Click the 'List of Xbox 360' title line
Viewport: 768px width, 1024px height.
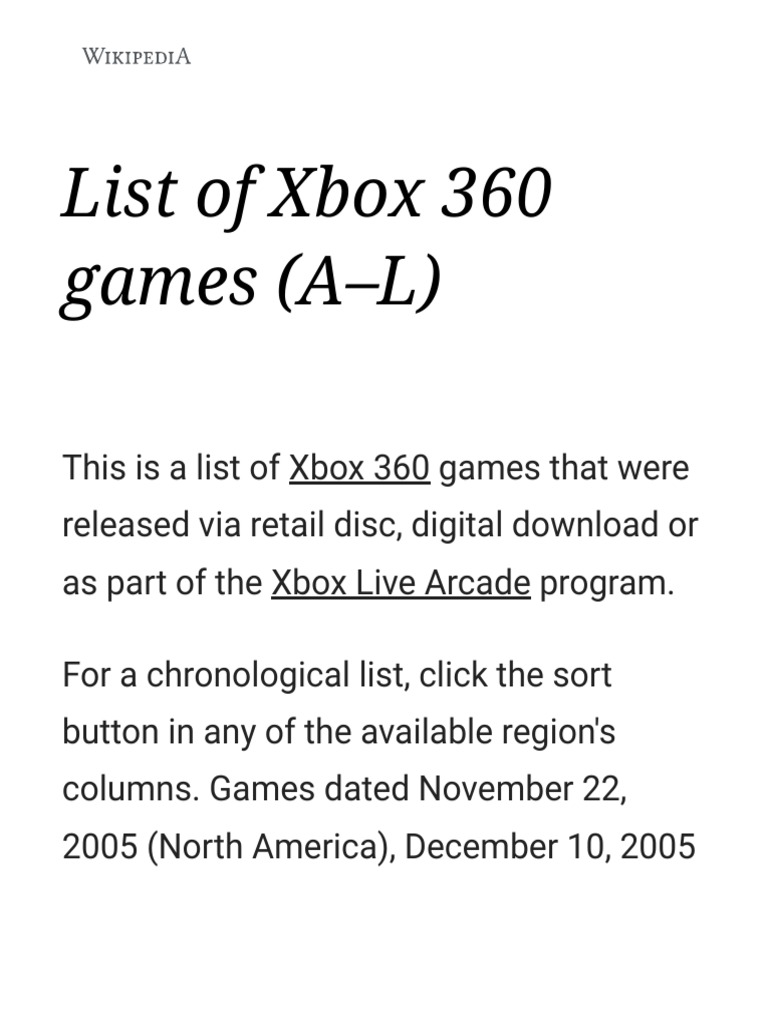[306, 194]
